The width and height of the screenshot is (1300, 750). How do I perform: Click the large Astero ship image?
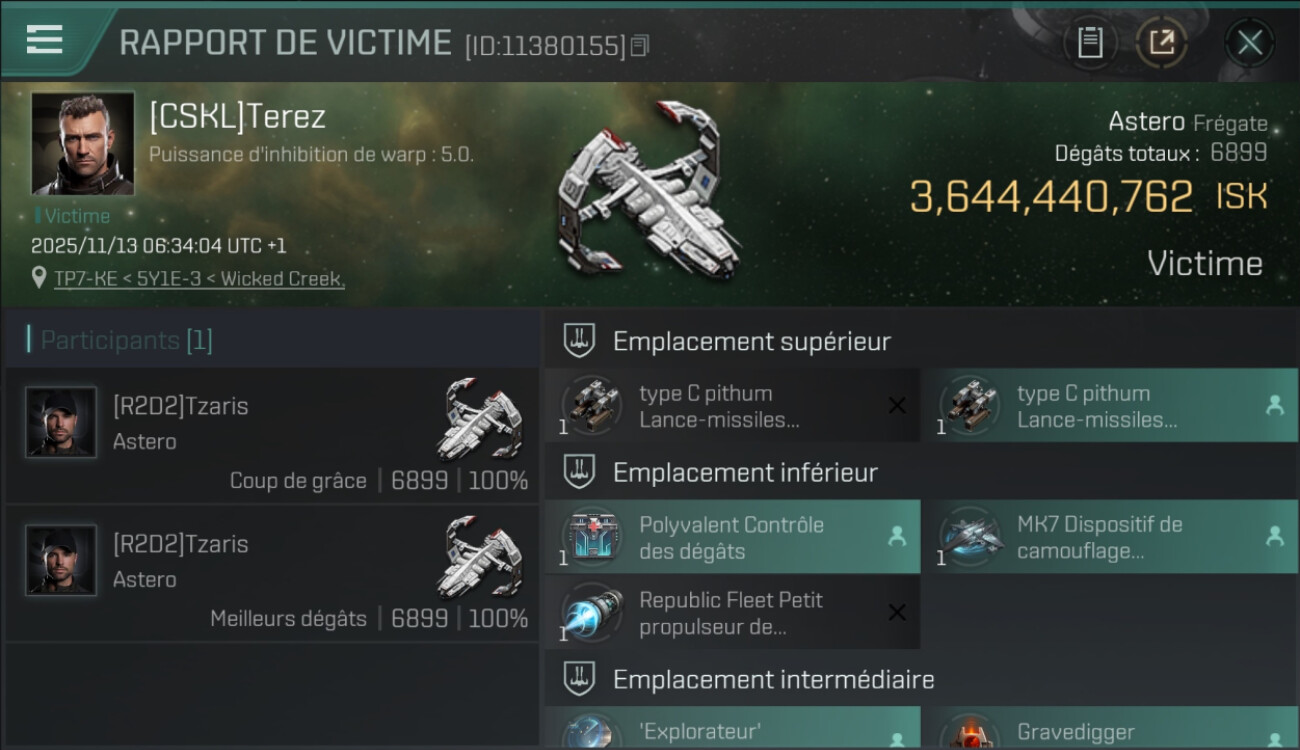(x=650, y=189)
